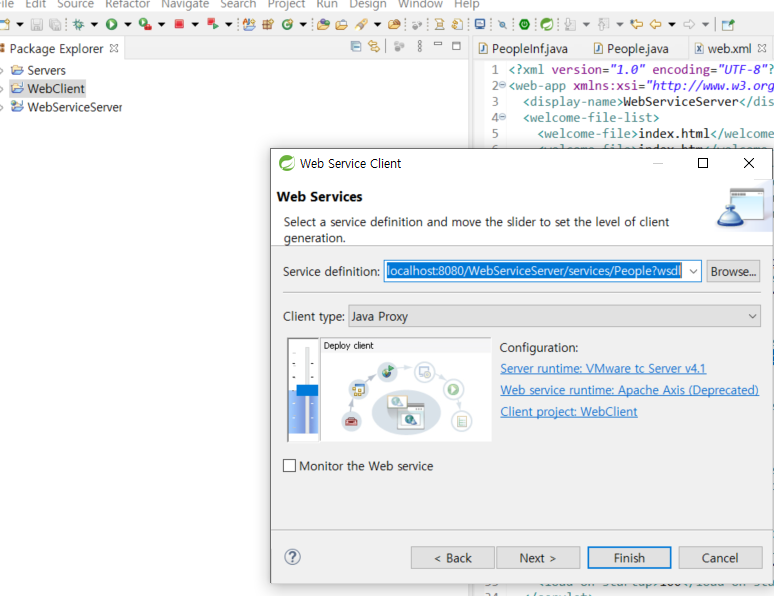The height and width of the screenshot is (596, 774).
Task: Click the green Spring Boot power icon
Action: [524, 24]
